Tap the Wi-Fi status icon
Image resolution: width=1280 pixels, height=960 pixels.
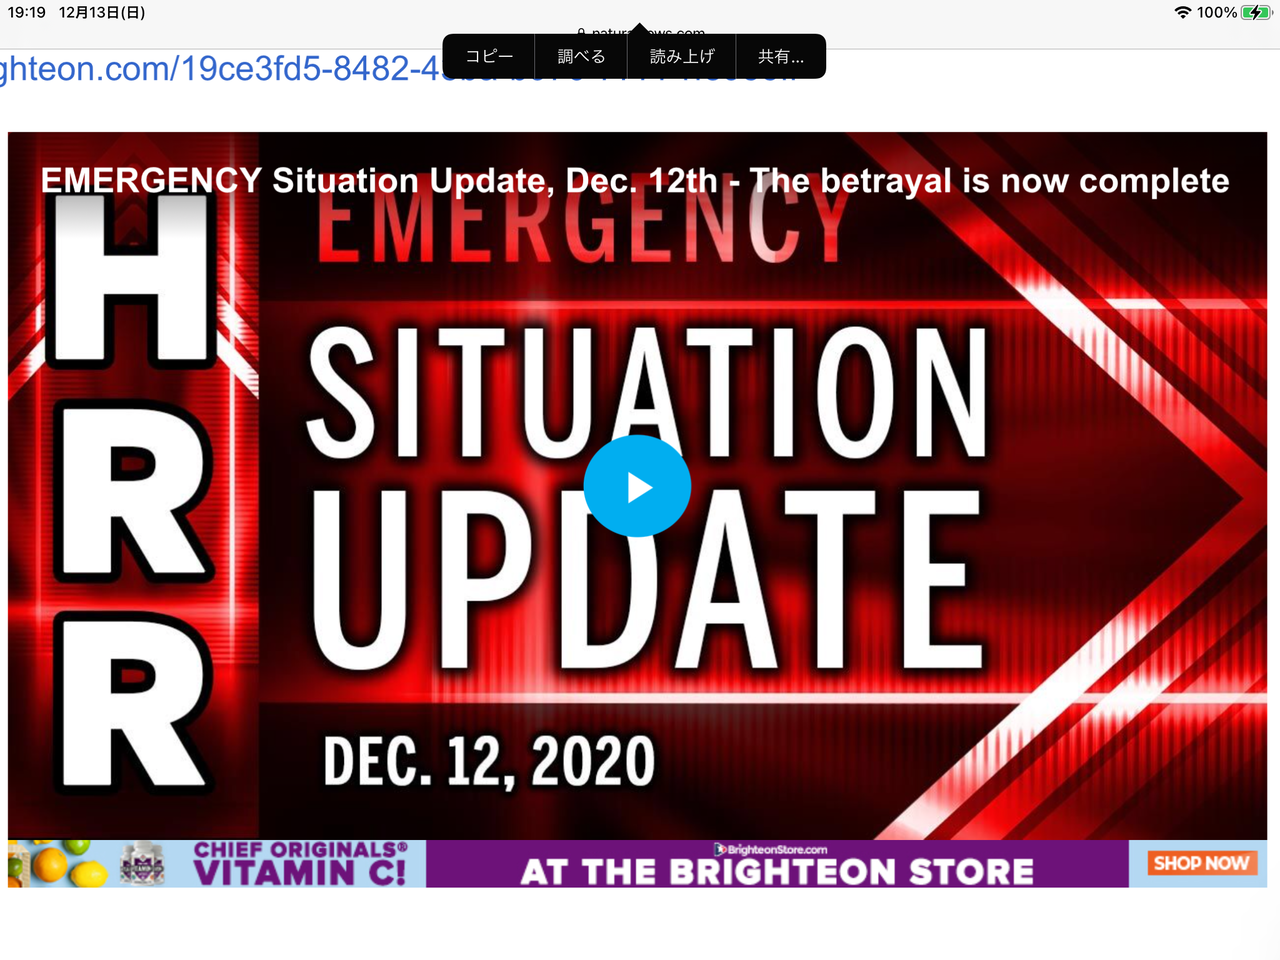[1183, 13]
